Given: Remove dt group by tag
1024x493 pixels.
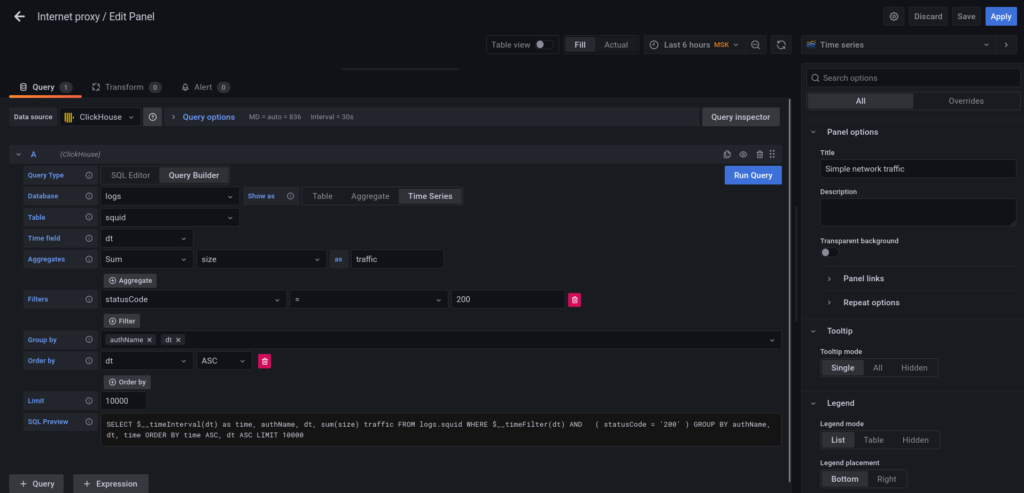Looking at the screenshot, I should pos(178,340).
